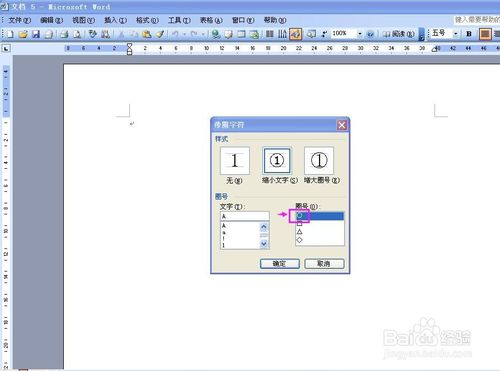Screen dimensions: 500x371
Task: Open the Undo history dropdown arrow
Action: point(184,34)
